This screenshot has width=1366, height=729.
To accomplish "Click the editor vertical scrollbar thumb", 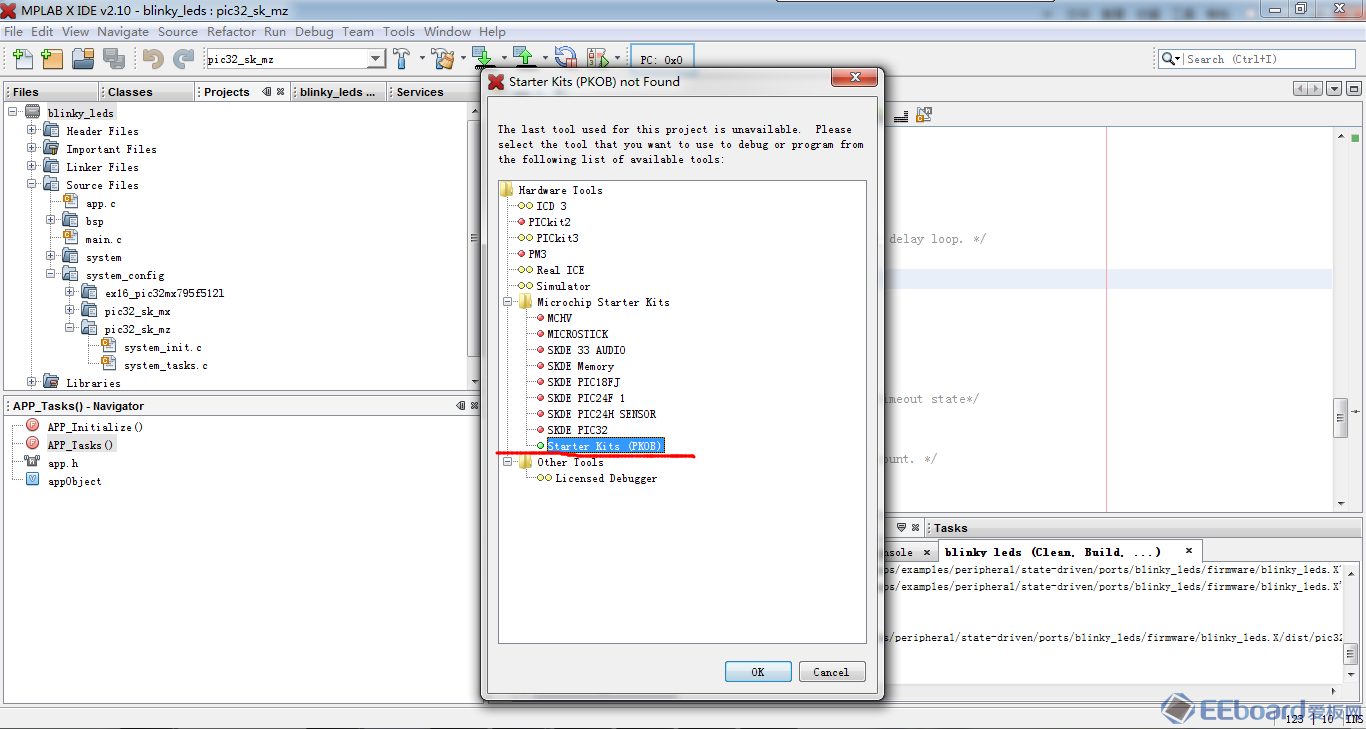I will pos(1340,417).
